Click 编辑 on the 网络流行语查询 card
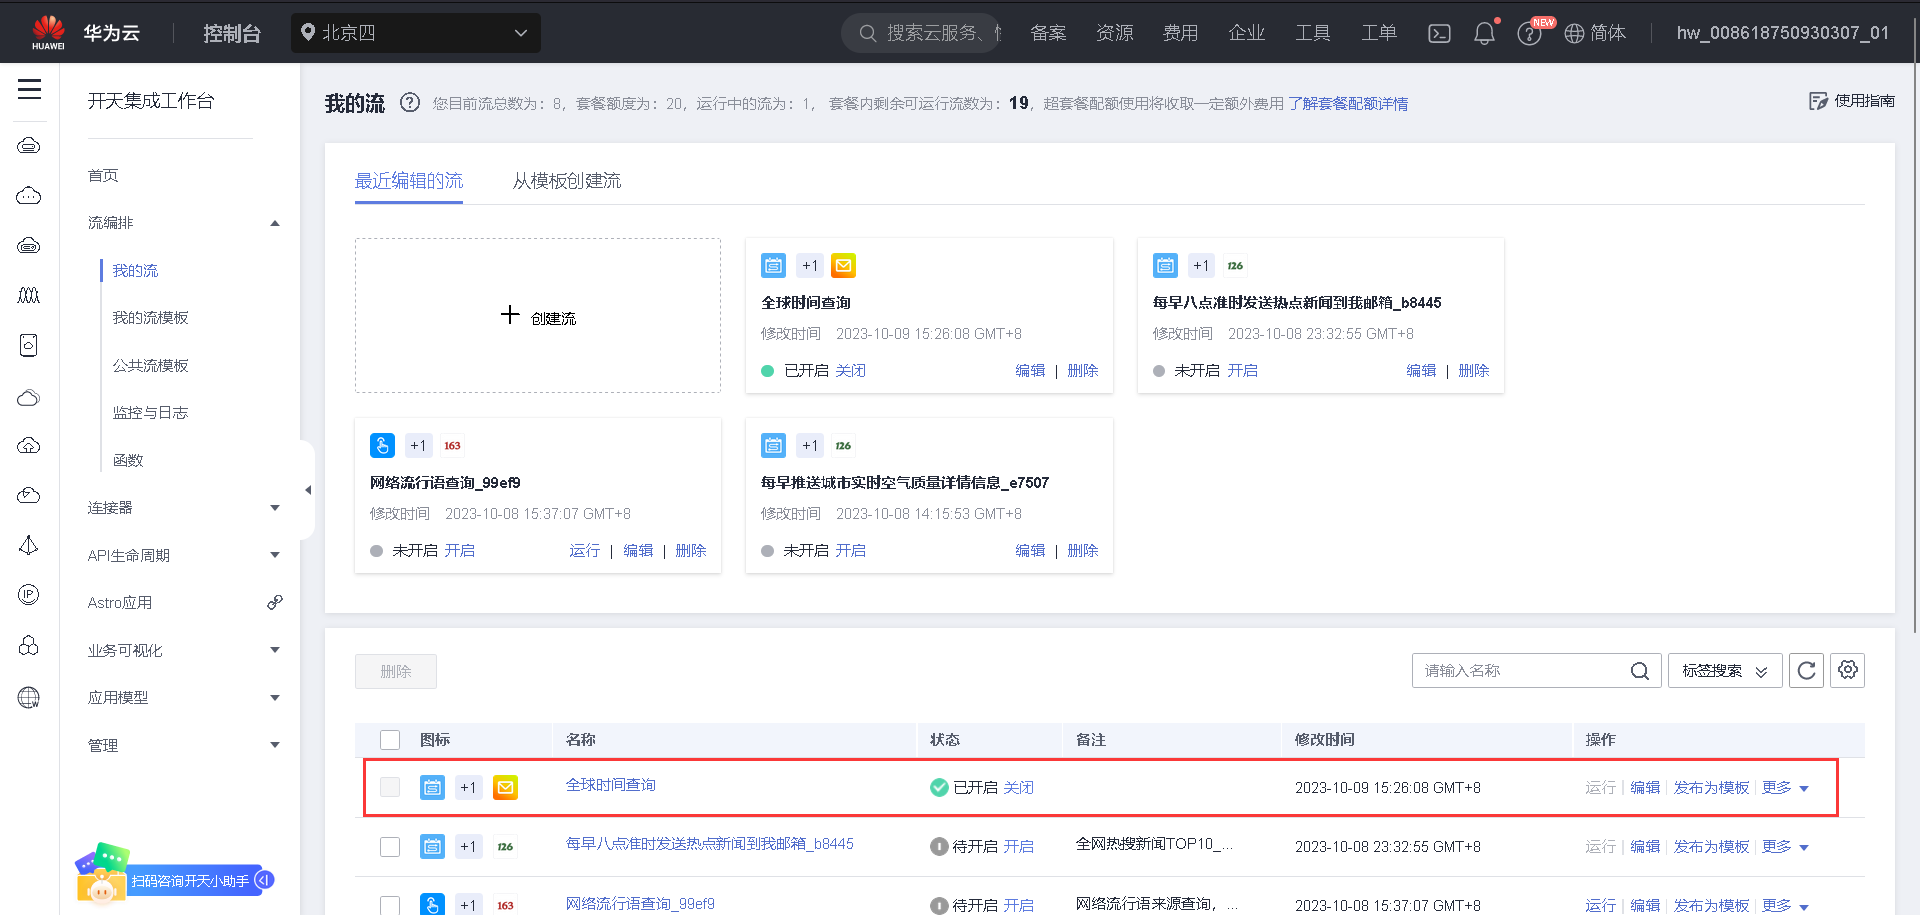The image size is (1920, 915). 639,550
